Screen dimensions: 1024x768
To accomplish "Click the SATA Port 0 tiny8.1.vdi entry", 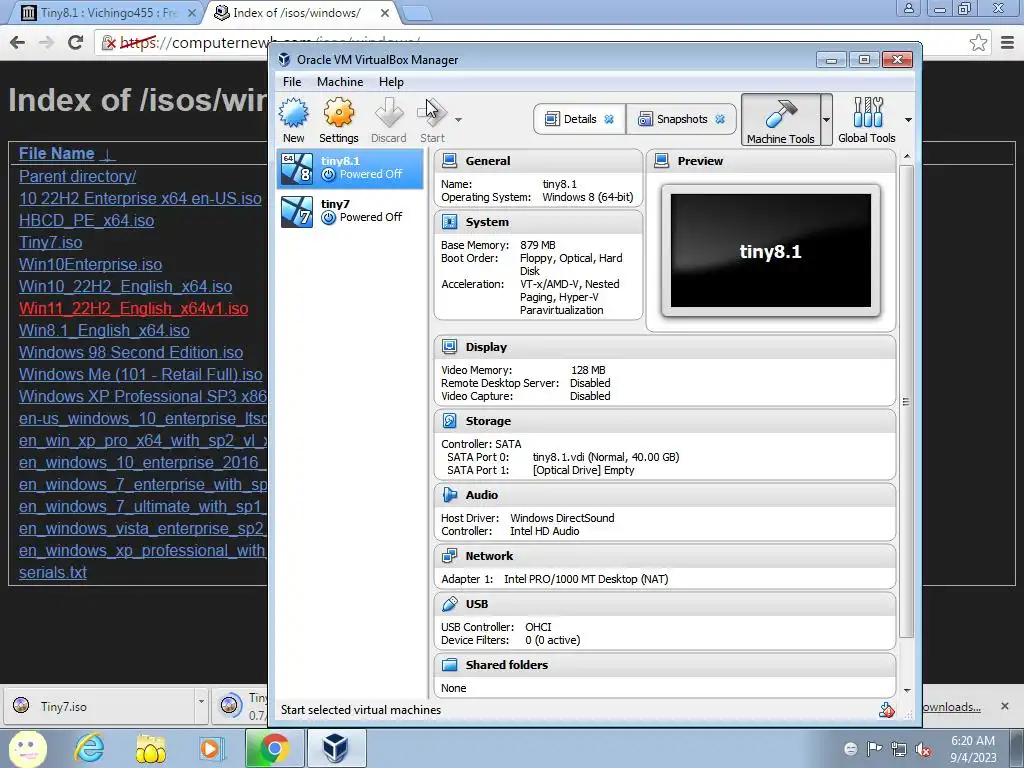I will coord(606,457).
